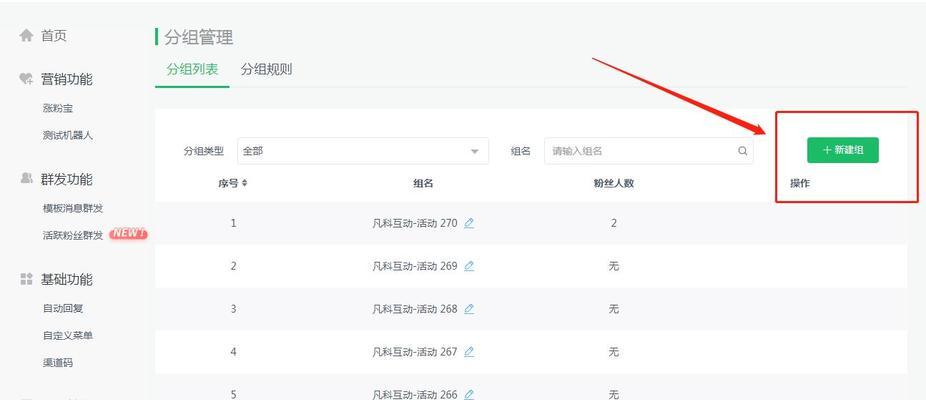Edit group name 凡科互动-活动 268 pencil icon
This screenshot has height=400, width=926.
(469, 309)
